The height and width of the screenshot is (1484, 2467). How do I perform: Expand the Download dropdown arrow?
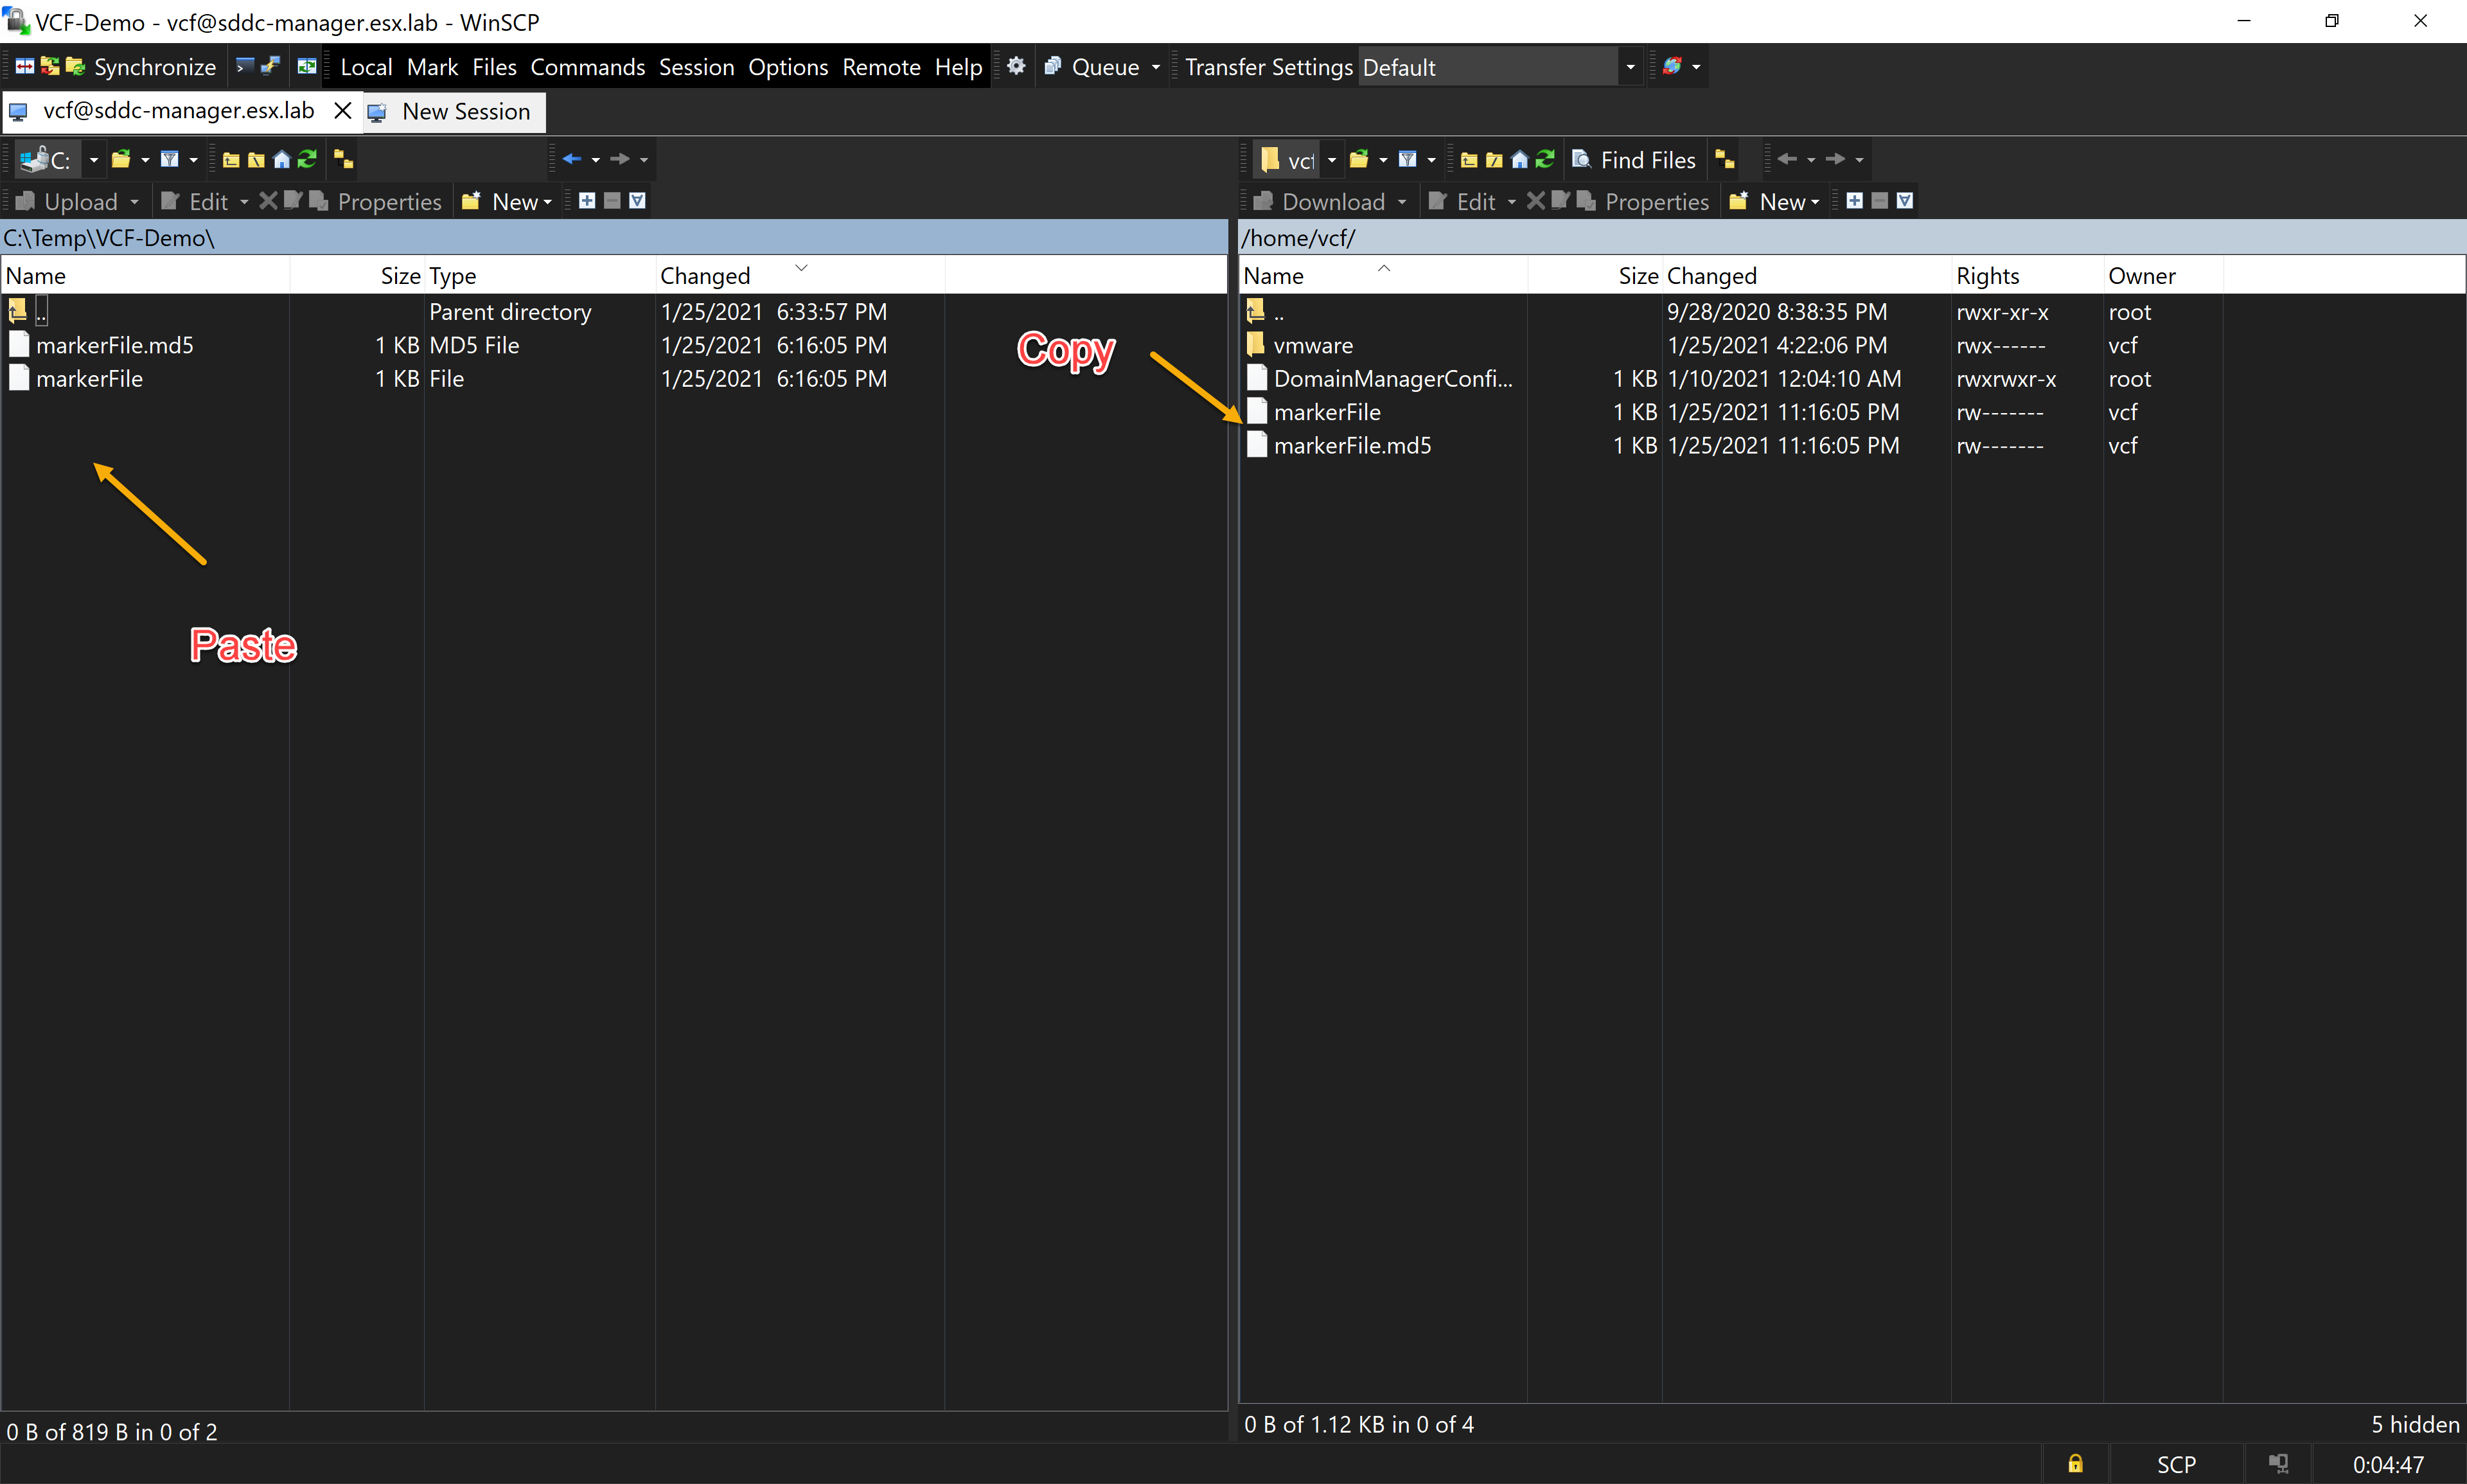(1402, 202)
